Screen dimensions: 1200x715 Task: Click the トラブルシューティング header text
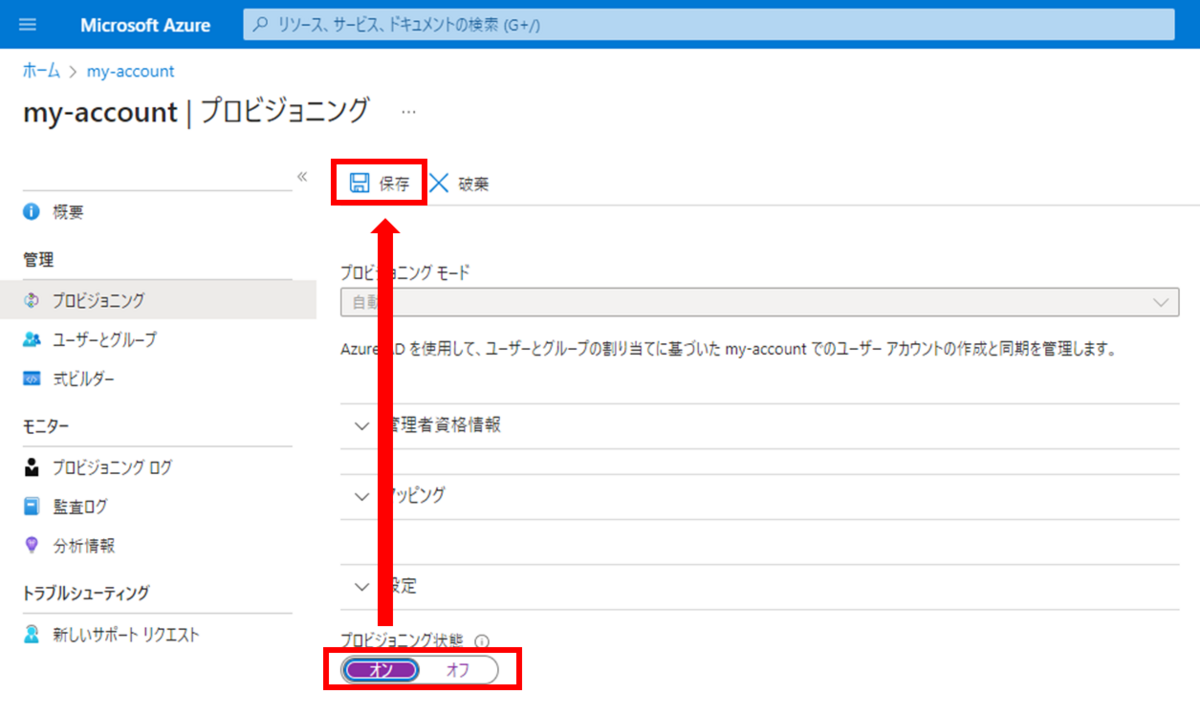pos(86,593)
